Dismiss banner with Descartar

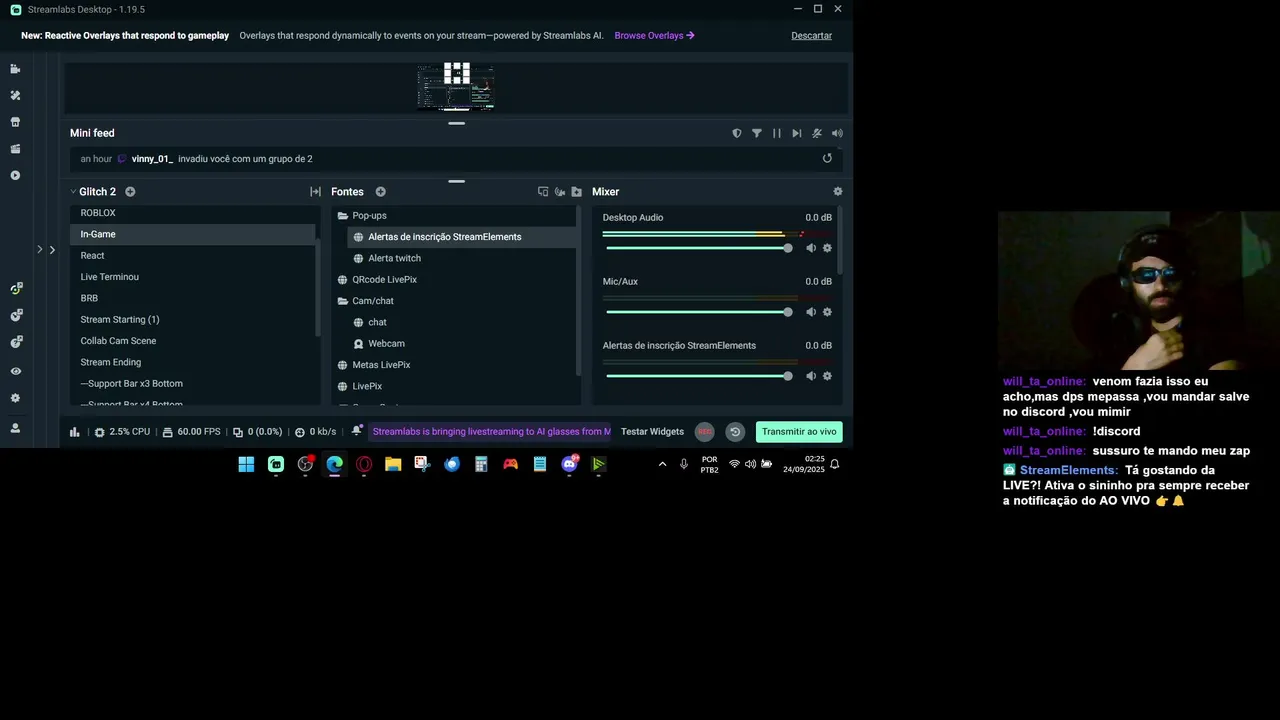pyautogui.click(x=811, y=36)
